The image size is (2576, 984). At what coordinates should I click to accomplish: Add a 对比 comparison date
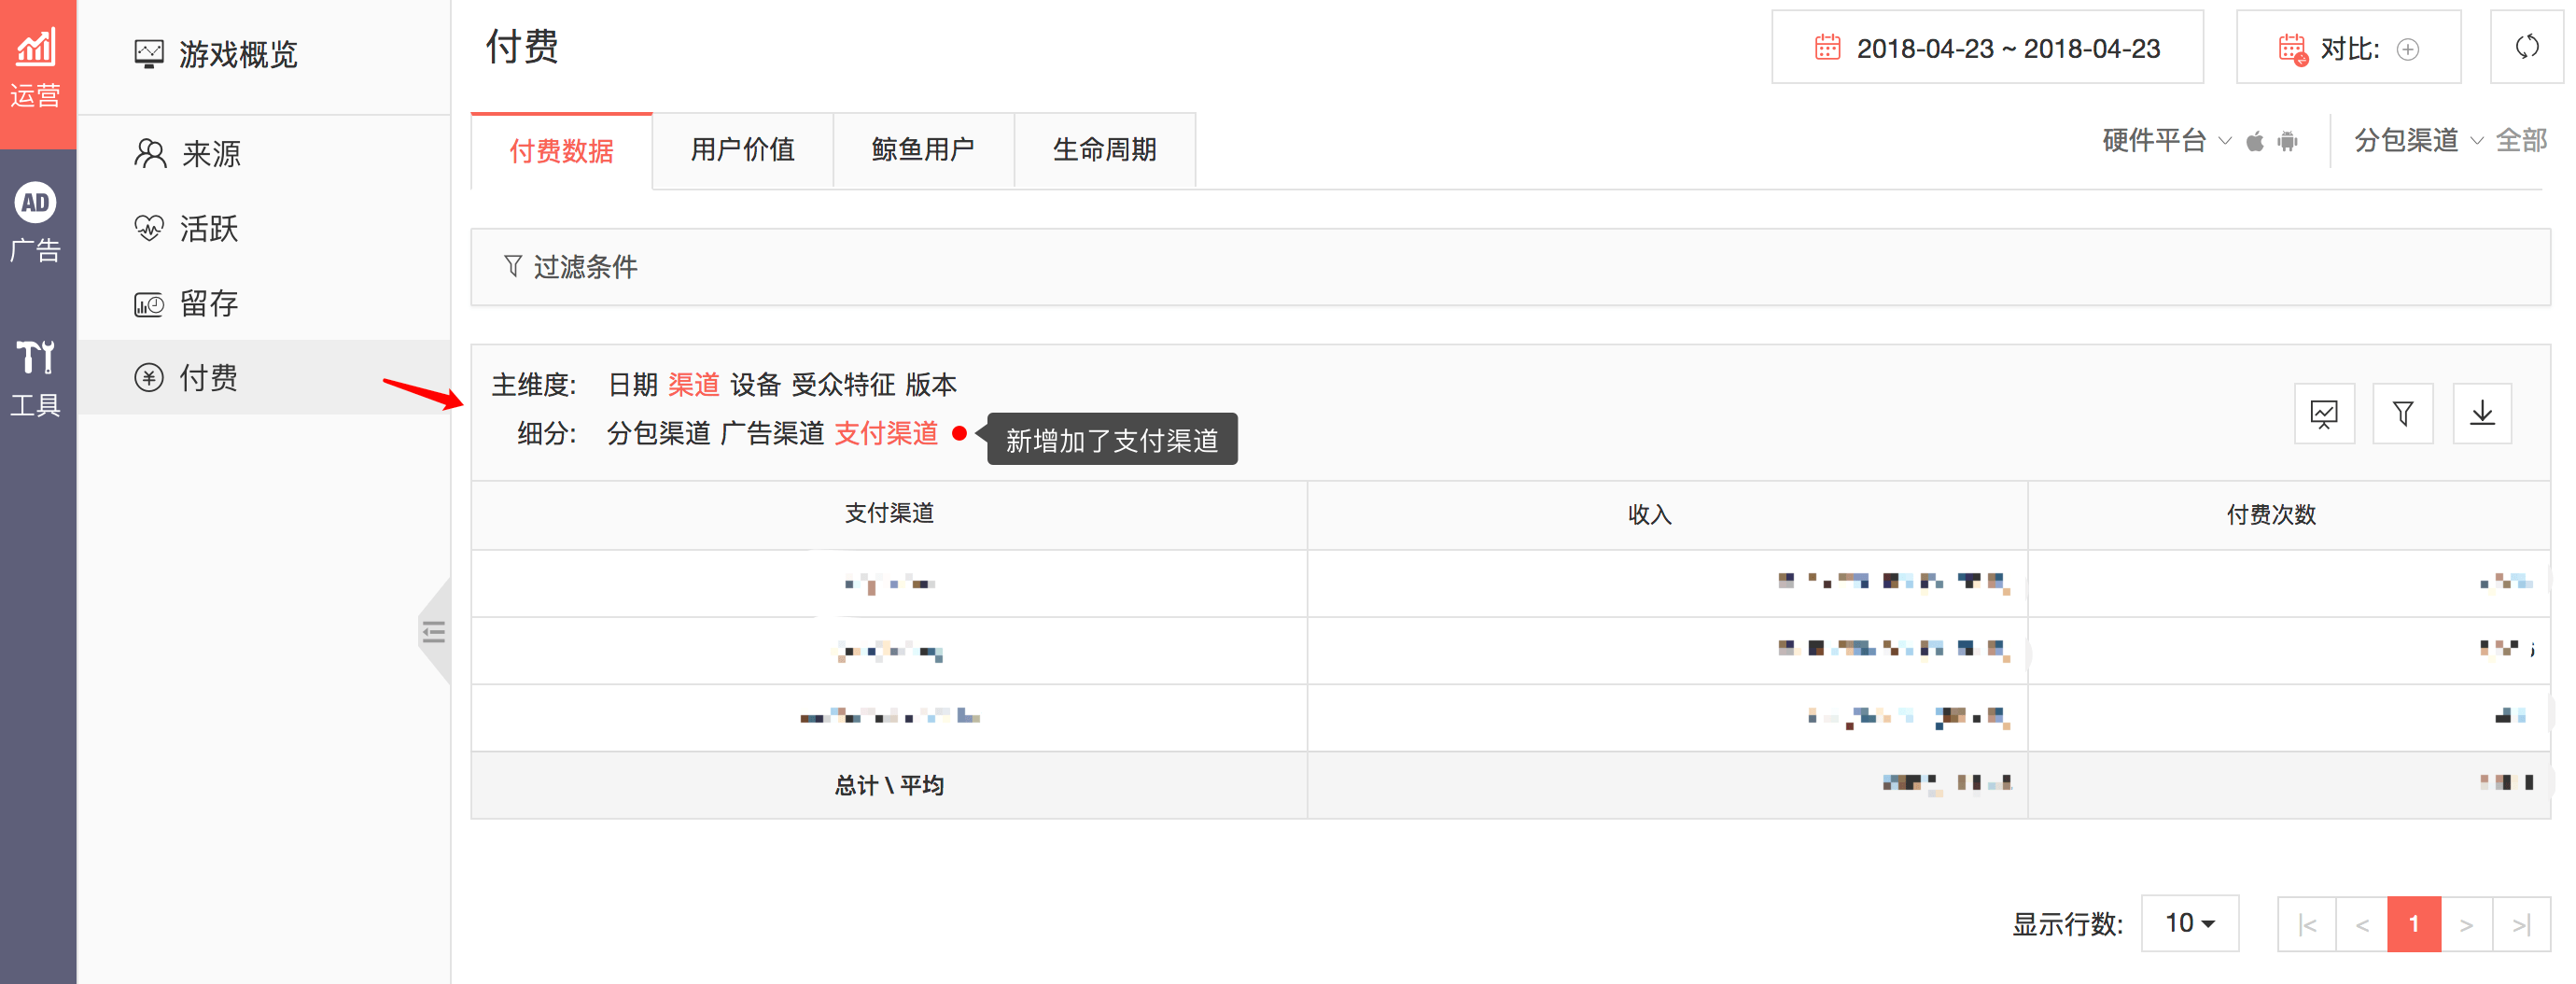[x=2408, y=49]
